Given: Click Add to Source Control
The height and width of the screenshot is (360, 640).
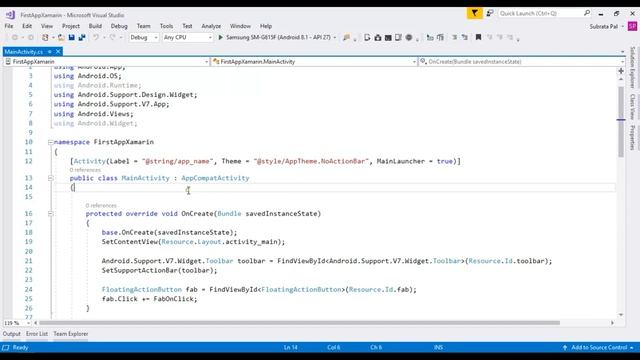Looking at the screenshot, I should click(x=599, y=347).
